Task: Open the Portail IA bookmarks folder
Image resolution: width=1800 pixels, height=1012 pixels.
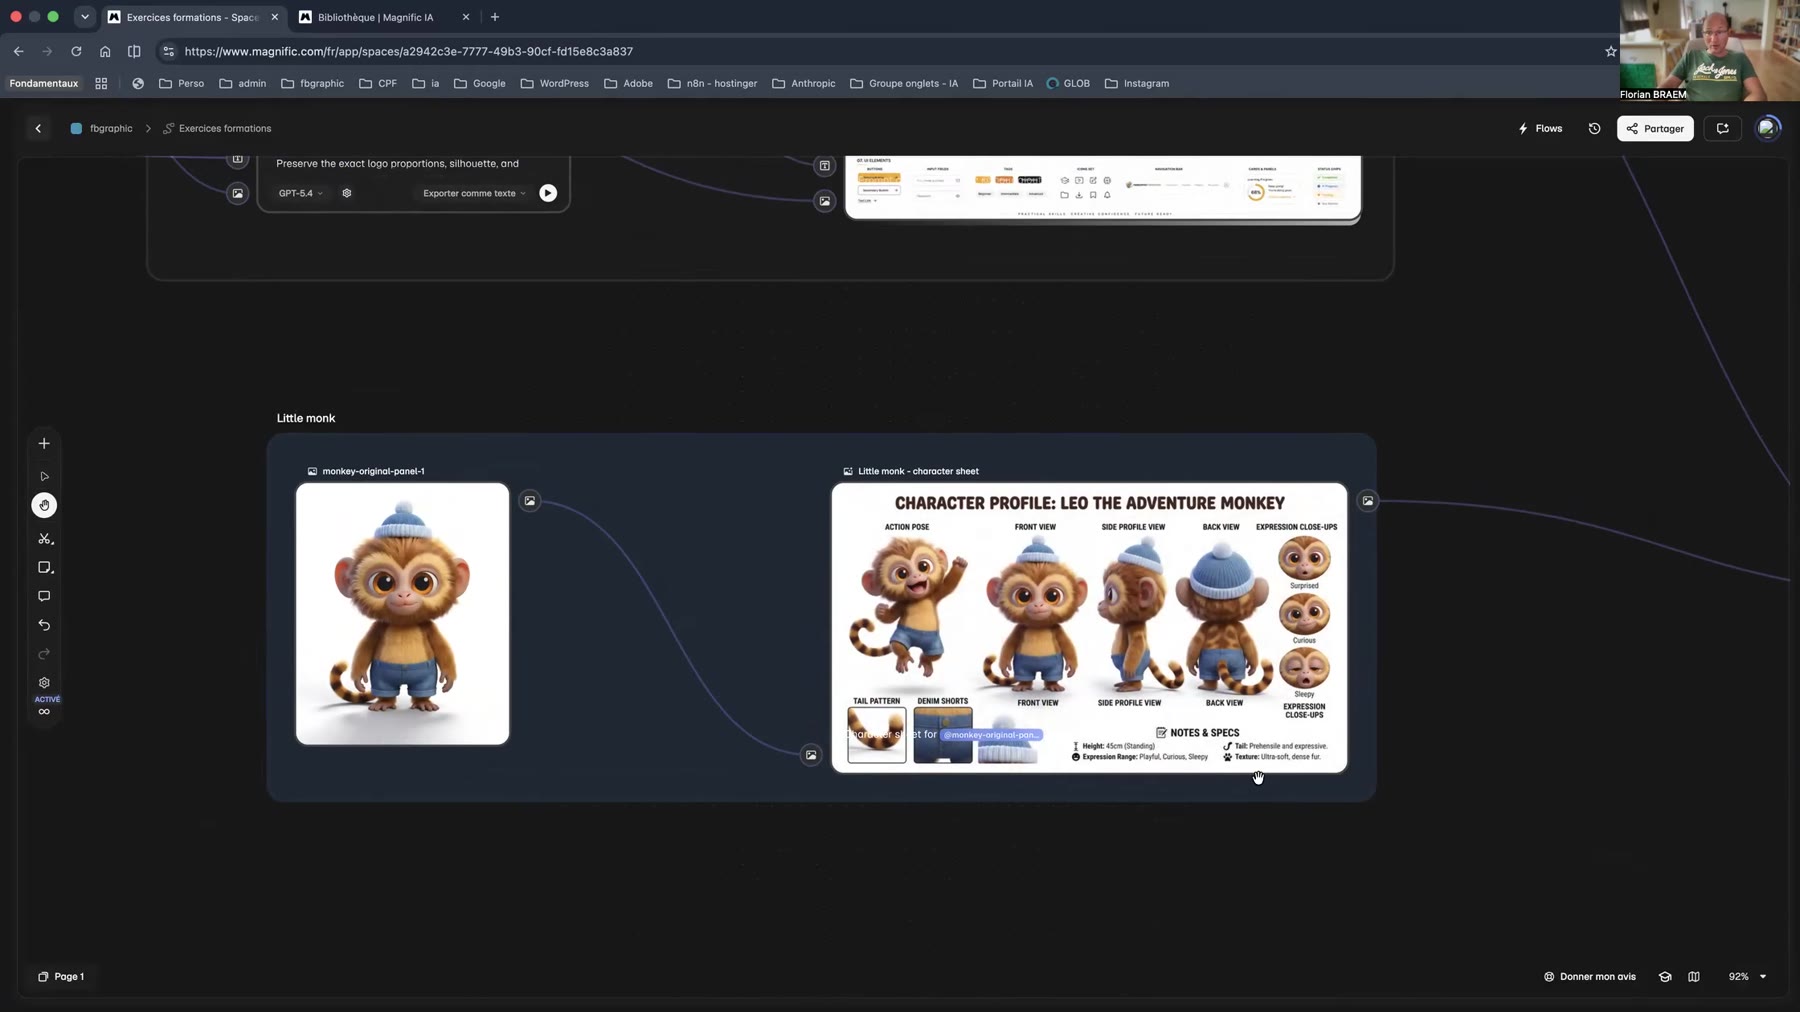Action: click(x=1003, y=83)
